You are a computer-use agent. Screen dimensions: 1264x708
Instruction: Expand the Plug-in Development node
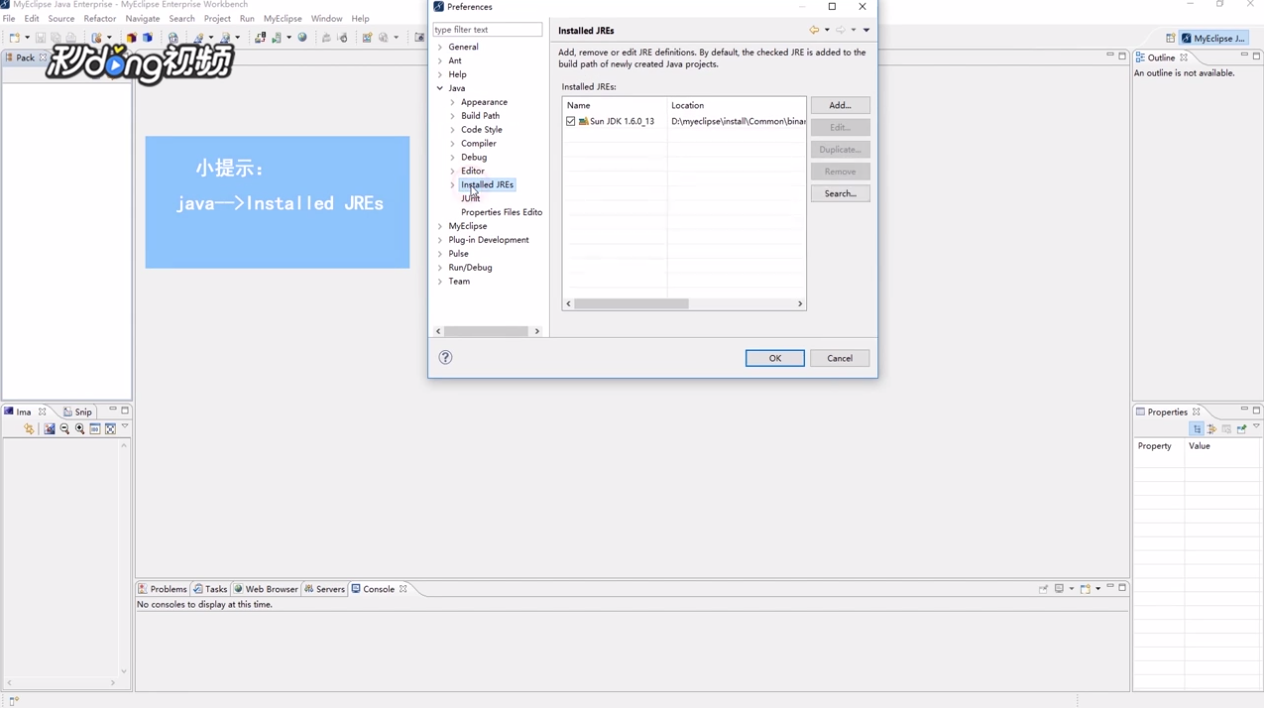click(x=440, y=240)
